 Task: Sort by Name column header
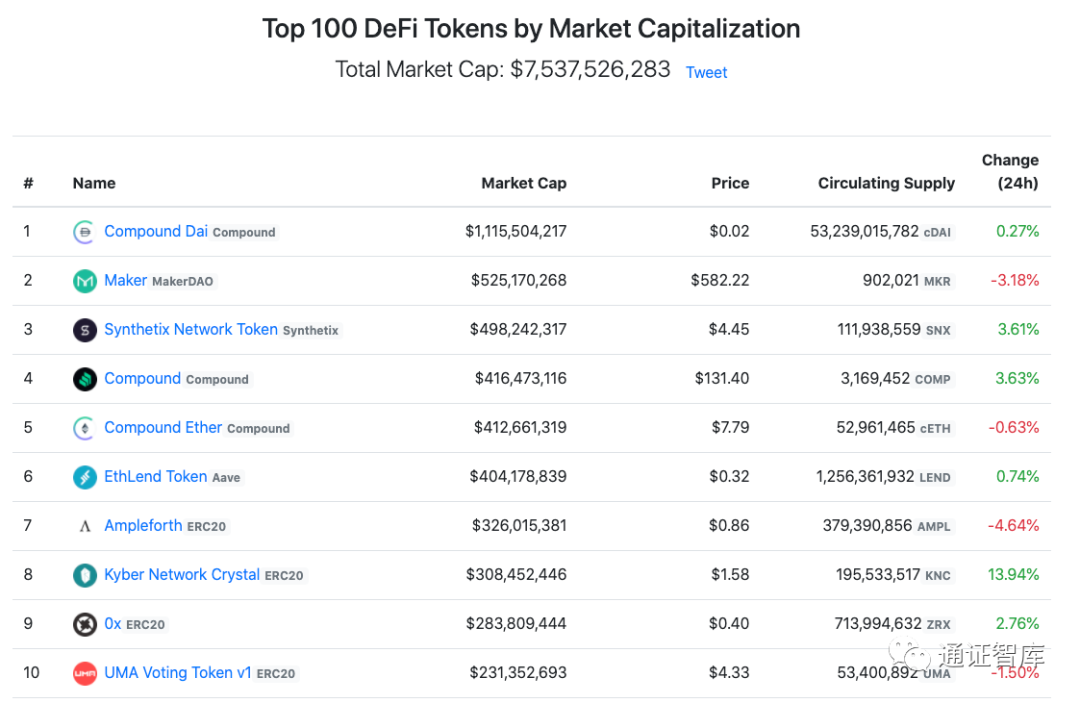[x=94, y=183]
